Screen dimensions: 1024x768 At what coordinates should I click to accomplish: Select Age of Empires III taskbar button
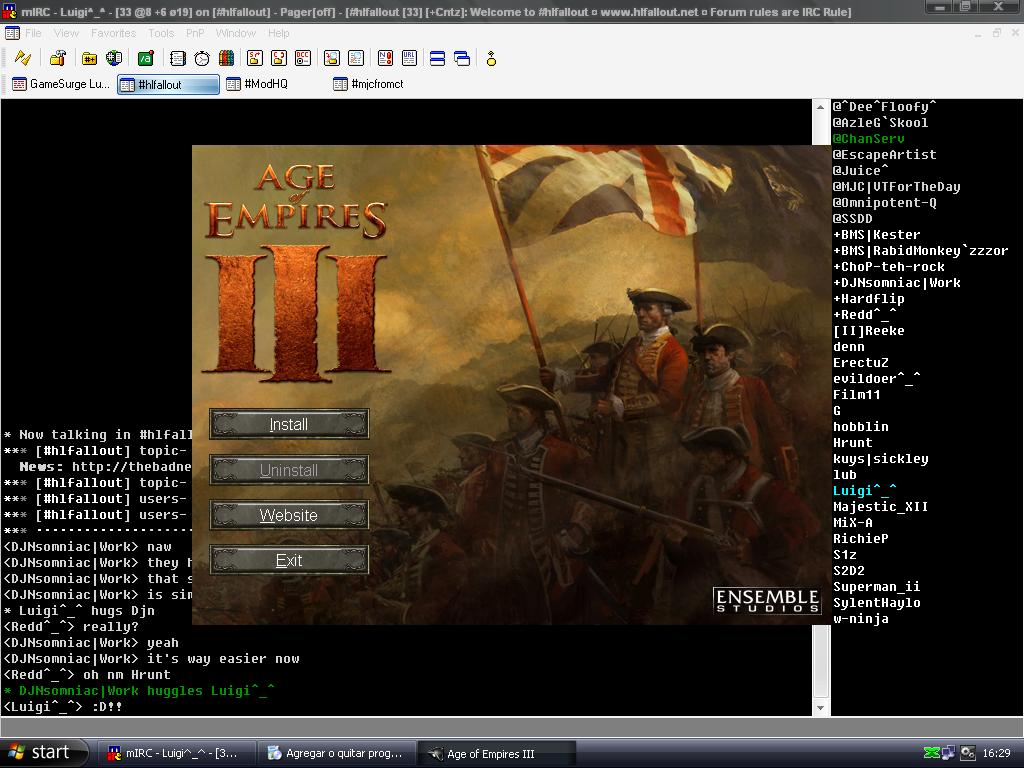coord(496,754)
